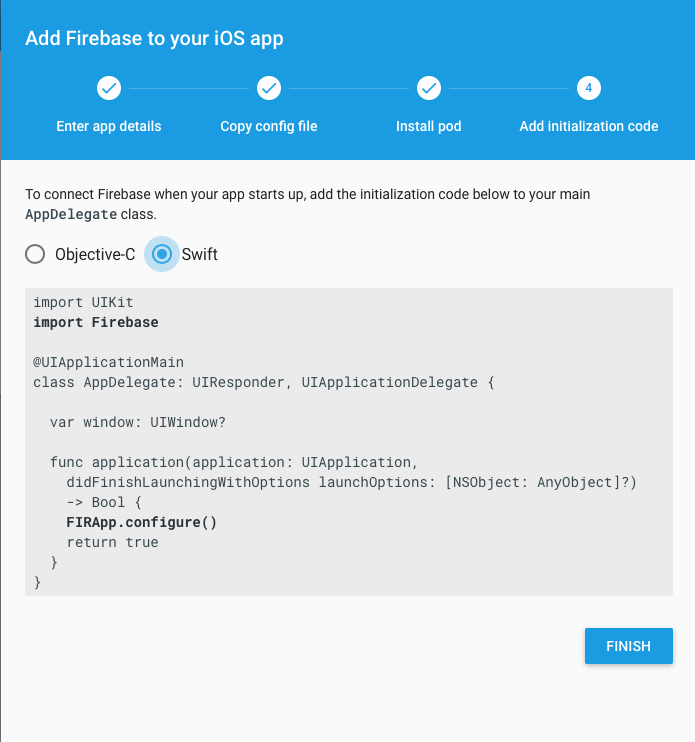Select the Objective-C radio button

(35, 254)
